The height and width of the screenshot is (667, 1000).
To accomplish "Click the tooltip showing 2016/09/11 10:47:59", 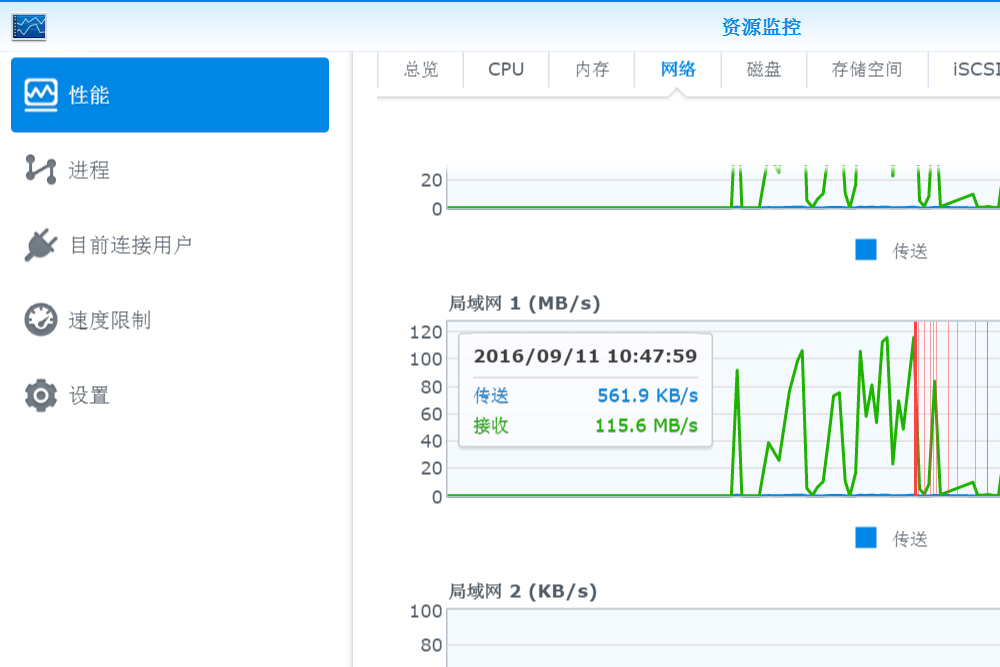I will 585,390.
